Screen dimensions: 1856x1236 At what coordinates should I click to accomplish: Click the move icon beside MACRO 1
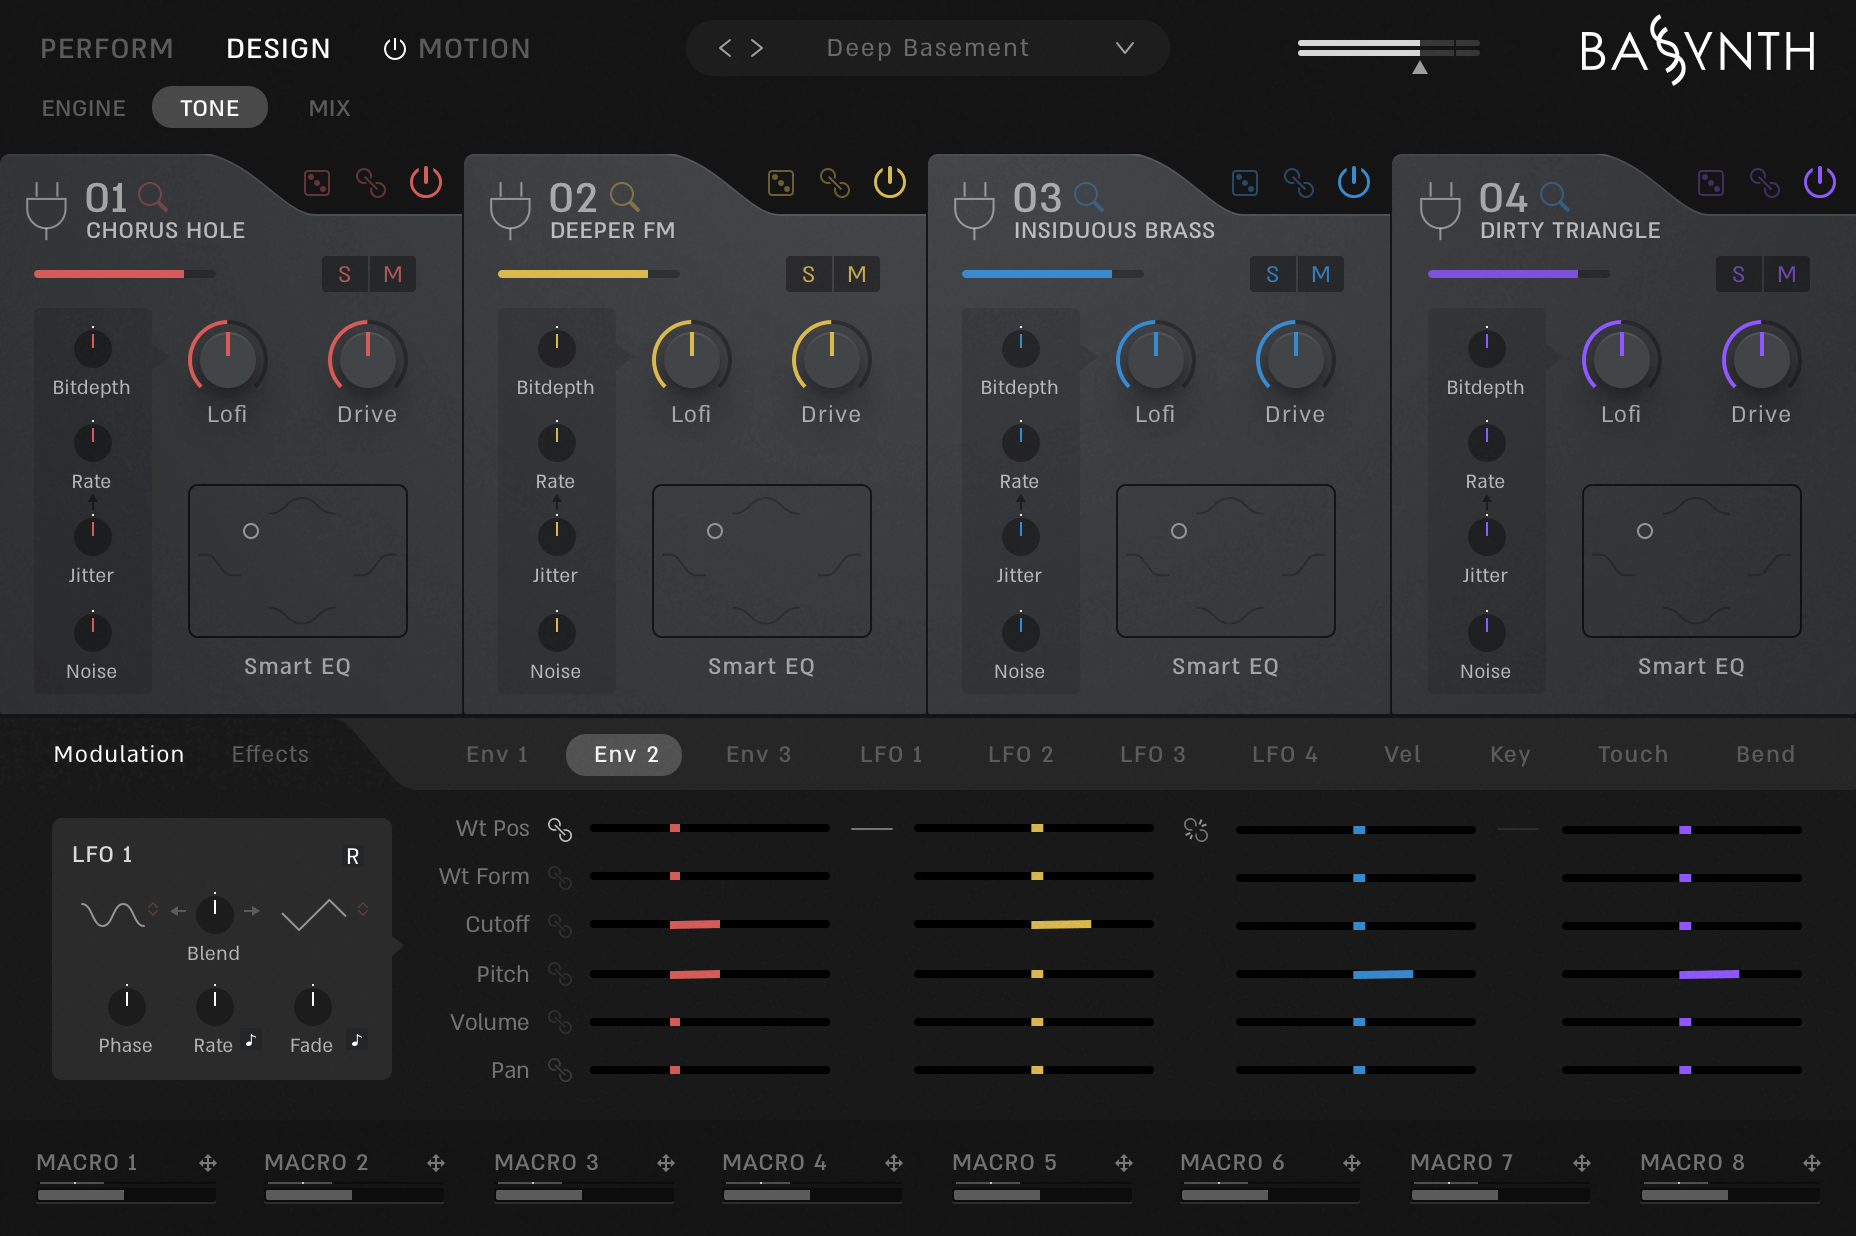pyautogui.click(x=208, y=1163)
